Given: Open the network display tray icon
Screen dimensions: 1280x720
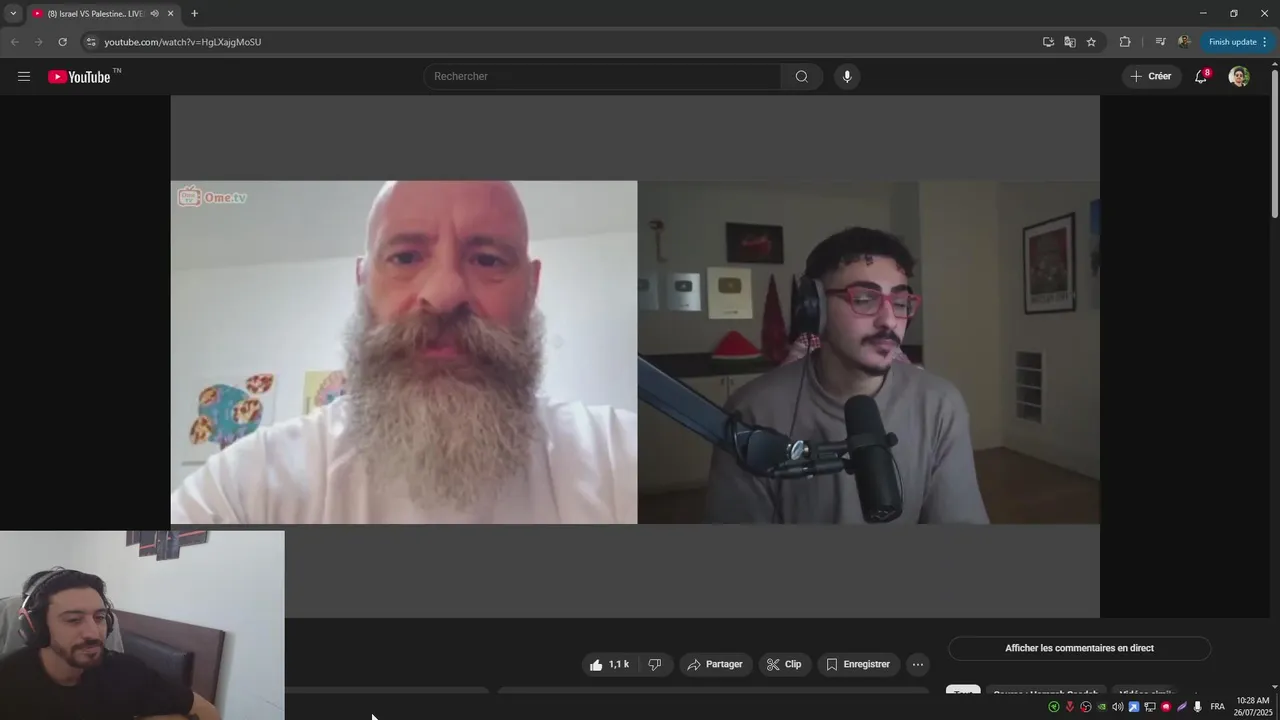Looking at the screenshot, I should 1150,707.
